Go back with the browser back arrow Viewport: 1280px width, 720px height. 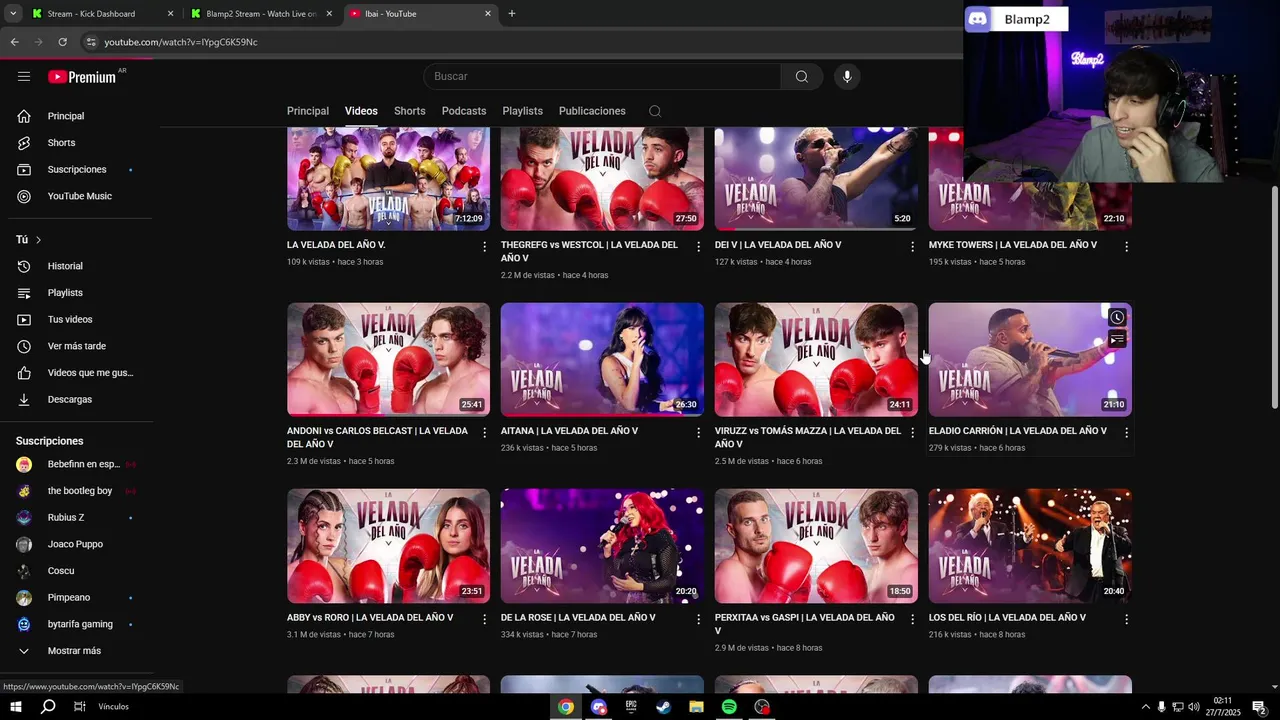(x=14, y=42)
